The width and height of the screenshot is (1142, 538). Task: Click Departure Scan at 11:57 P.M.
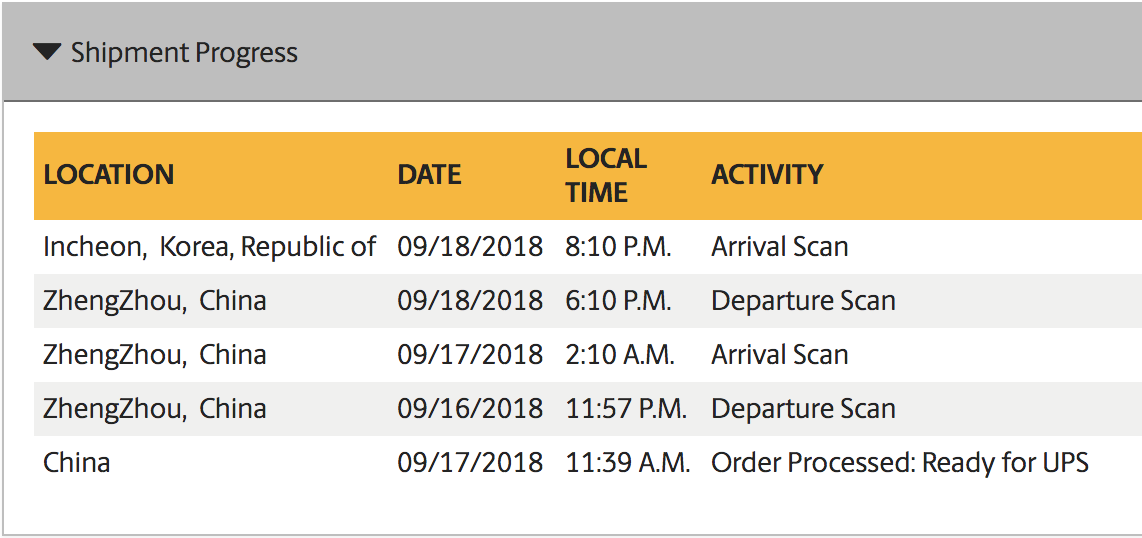point(803,408)
